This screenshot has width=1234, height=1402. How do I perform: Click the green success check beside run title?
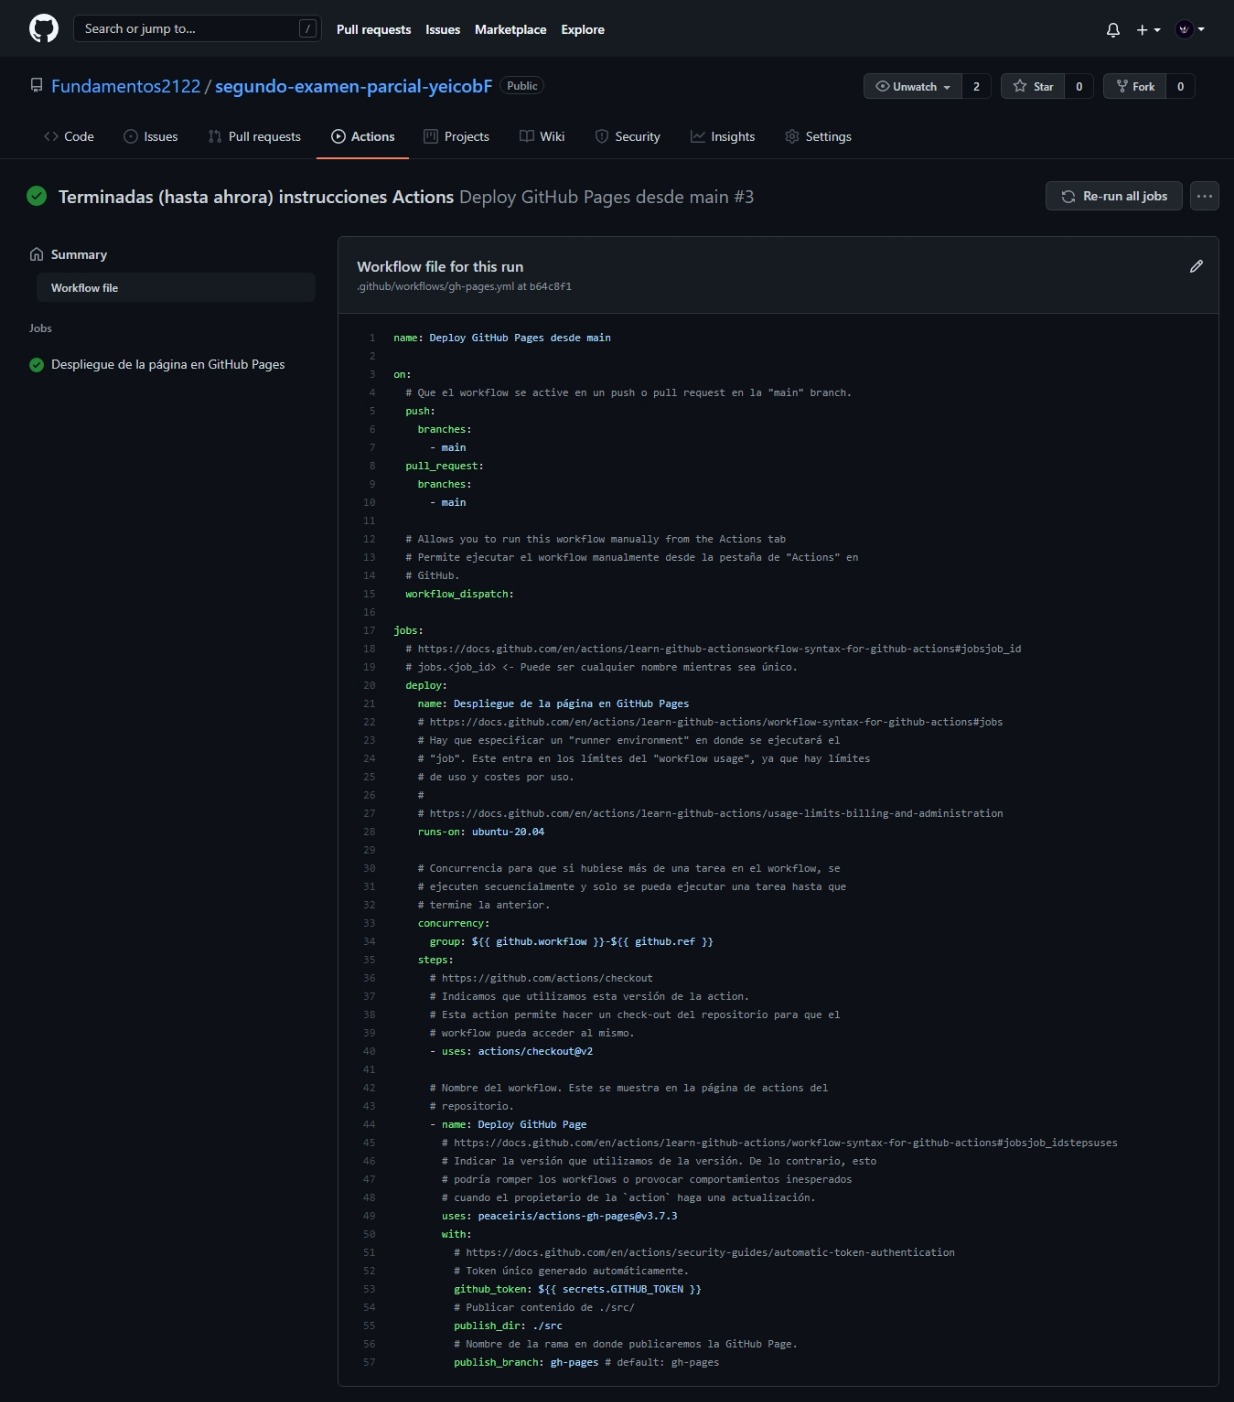coord(37,196)
